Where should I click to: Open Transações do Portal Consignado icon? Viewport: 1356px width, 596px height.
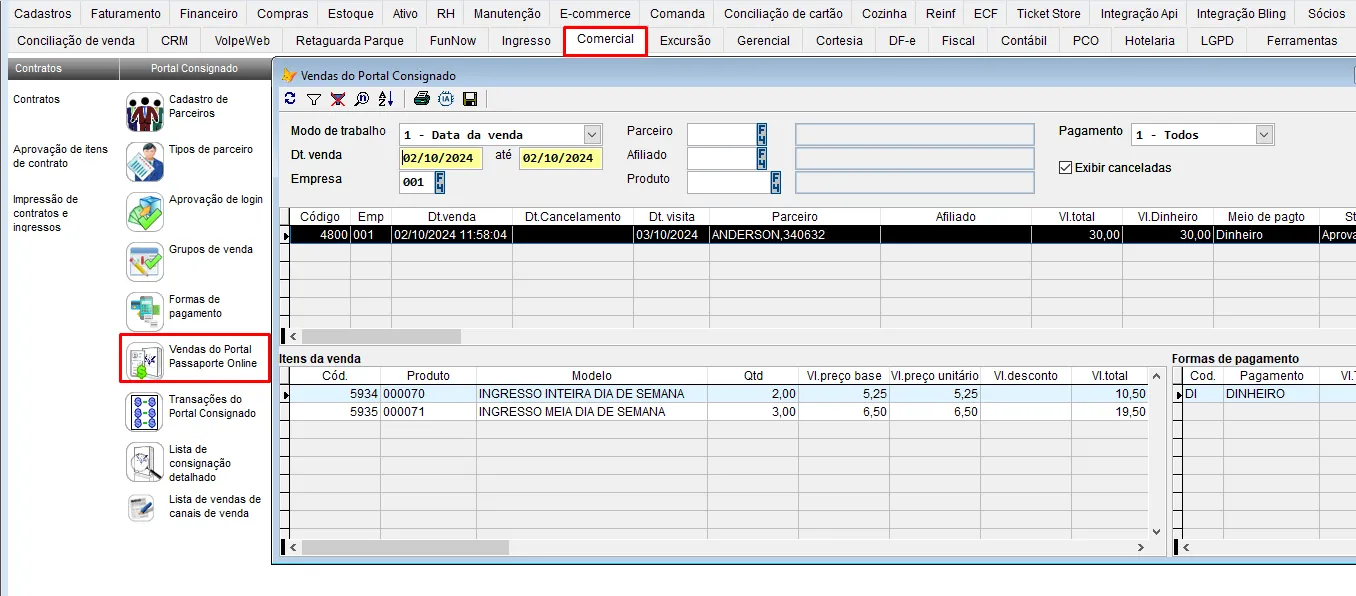pos(145,412)
